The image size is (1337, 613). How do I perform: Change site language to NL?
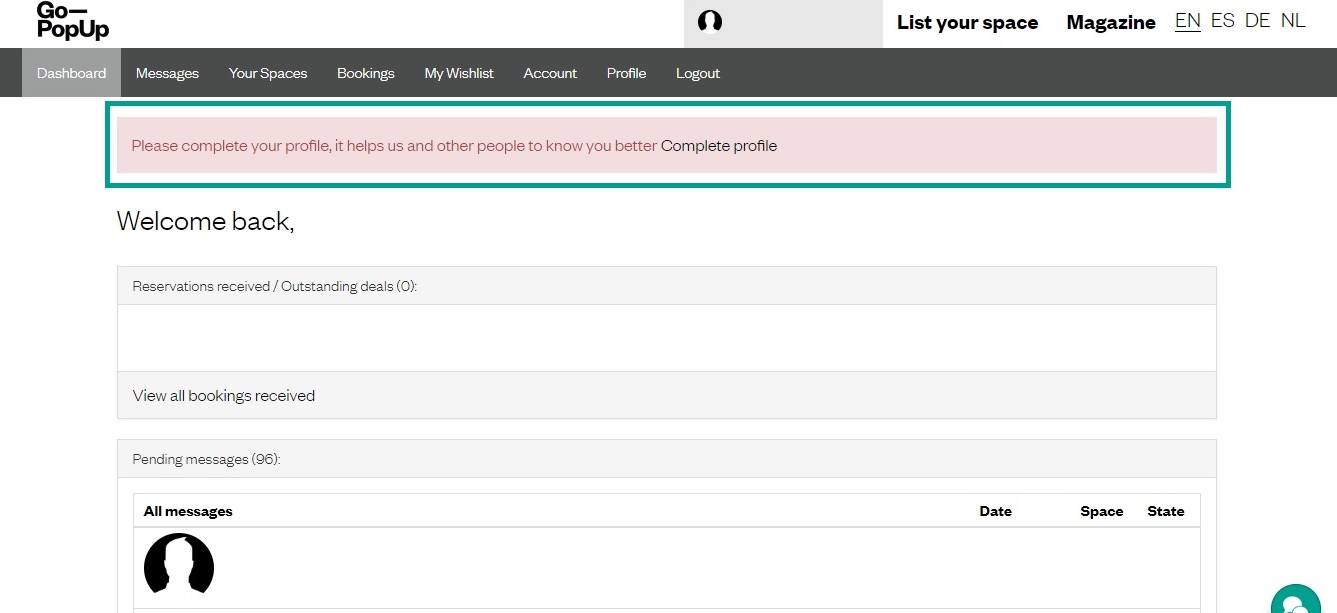(x=1293, y=21)
